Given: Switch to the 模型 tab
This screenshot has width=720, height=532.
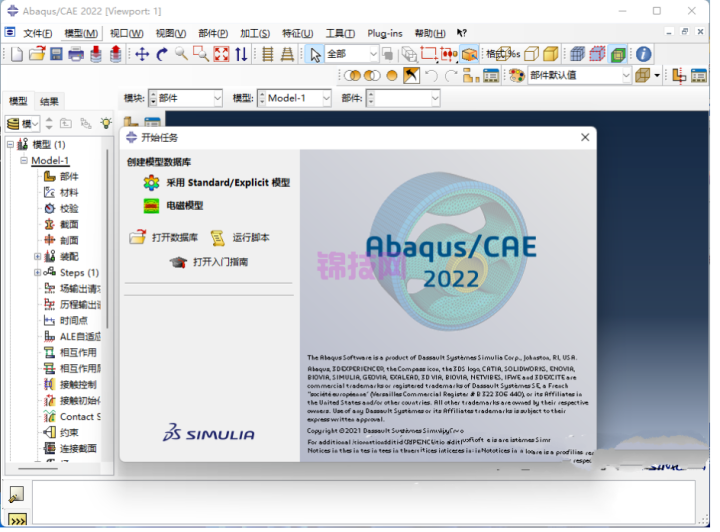Looking at the screenshot, I should click(18, 101).
